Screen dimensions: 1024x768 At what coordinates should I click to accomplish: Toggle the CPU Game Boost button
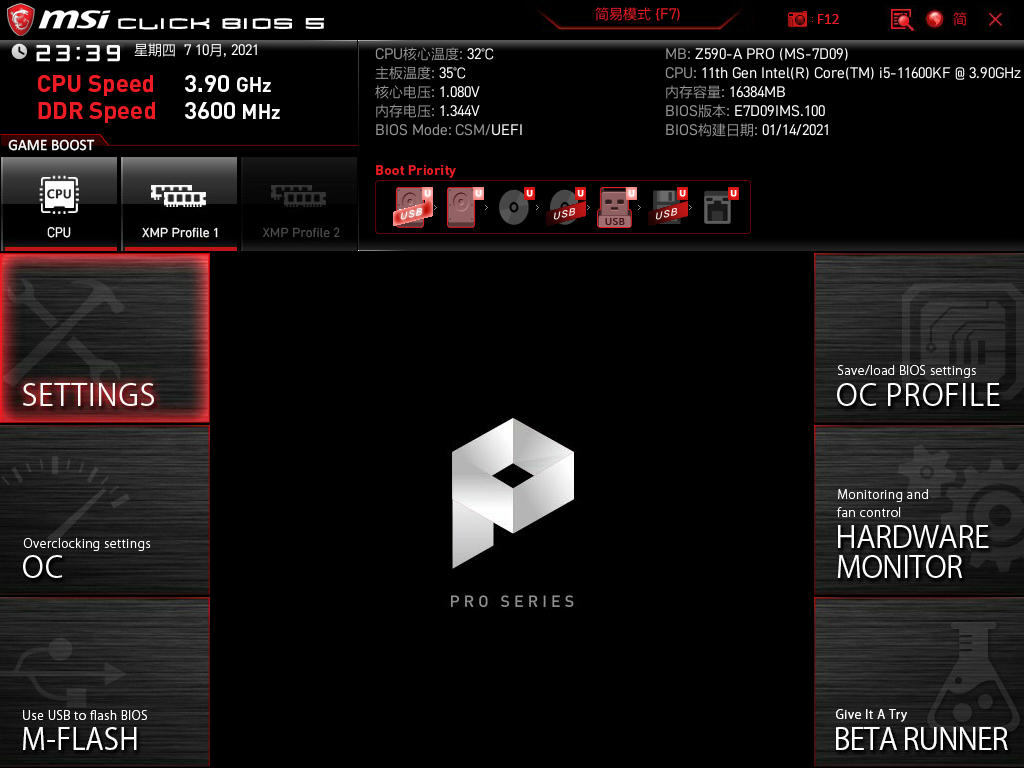(59, 204)
